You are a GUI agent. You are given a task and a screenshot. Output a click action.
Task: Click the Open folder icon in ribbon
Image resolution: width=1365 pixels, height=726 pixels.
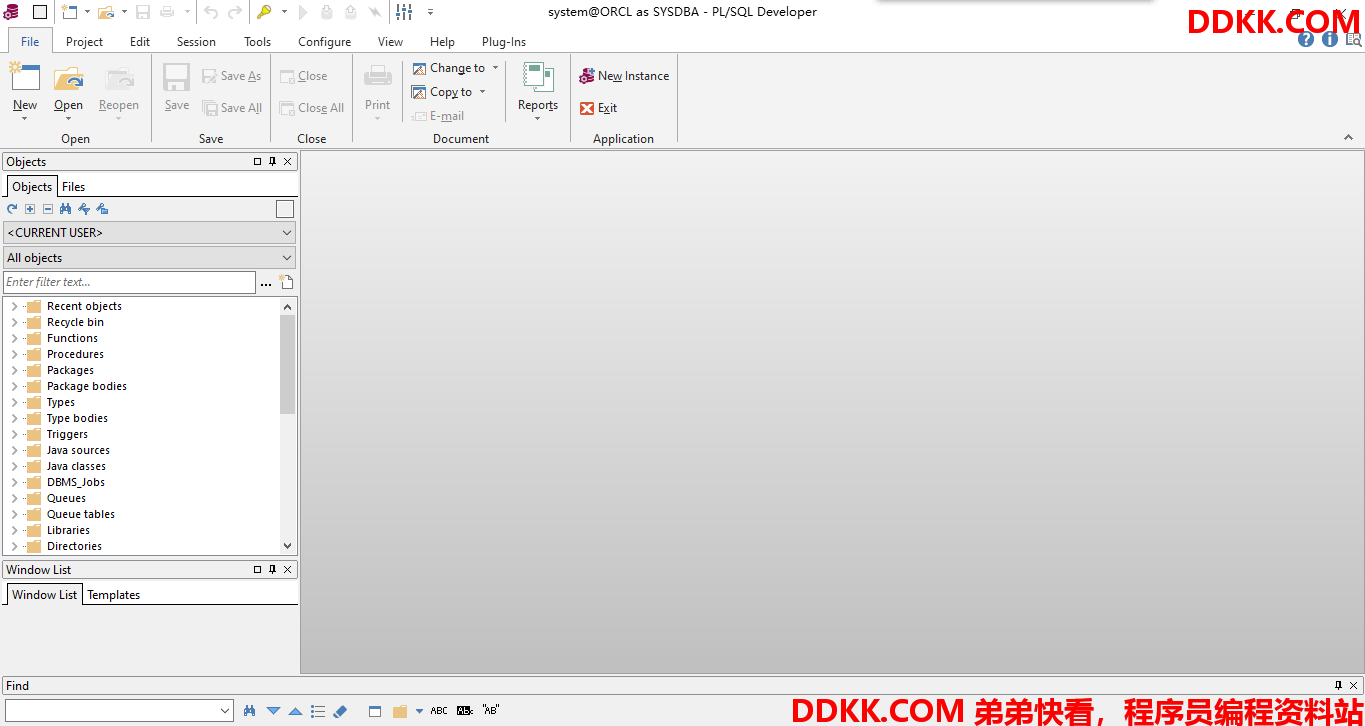coord(68,79)
